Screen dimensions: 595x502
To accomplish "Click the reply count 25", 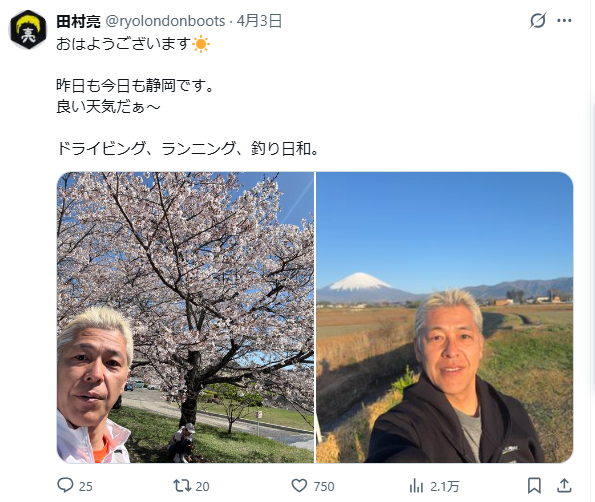I will (x=86, y=486).
